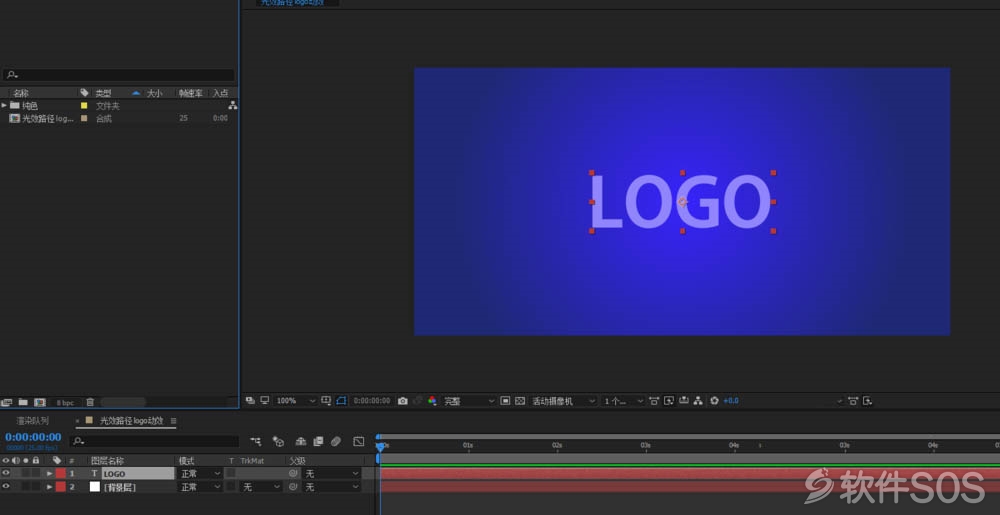Click the red label color of LOGO layer

[x=61, y=474]
